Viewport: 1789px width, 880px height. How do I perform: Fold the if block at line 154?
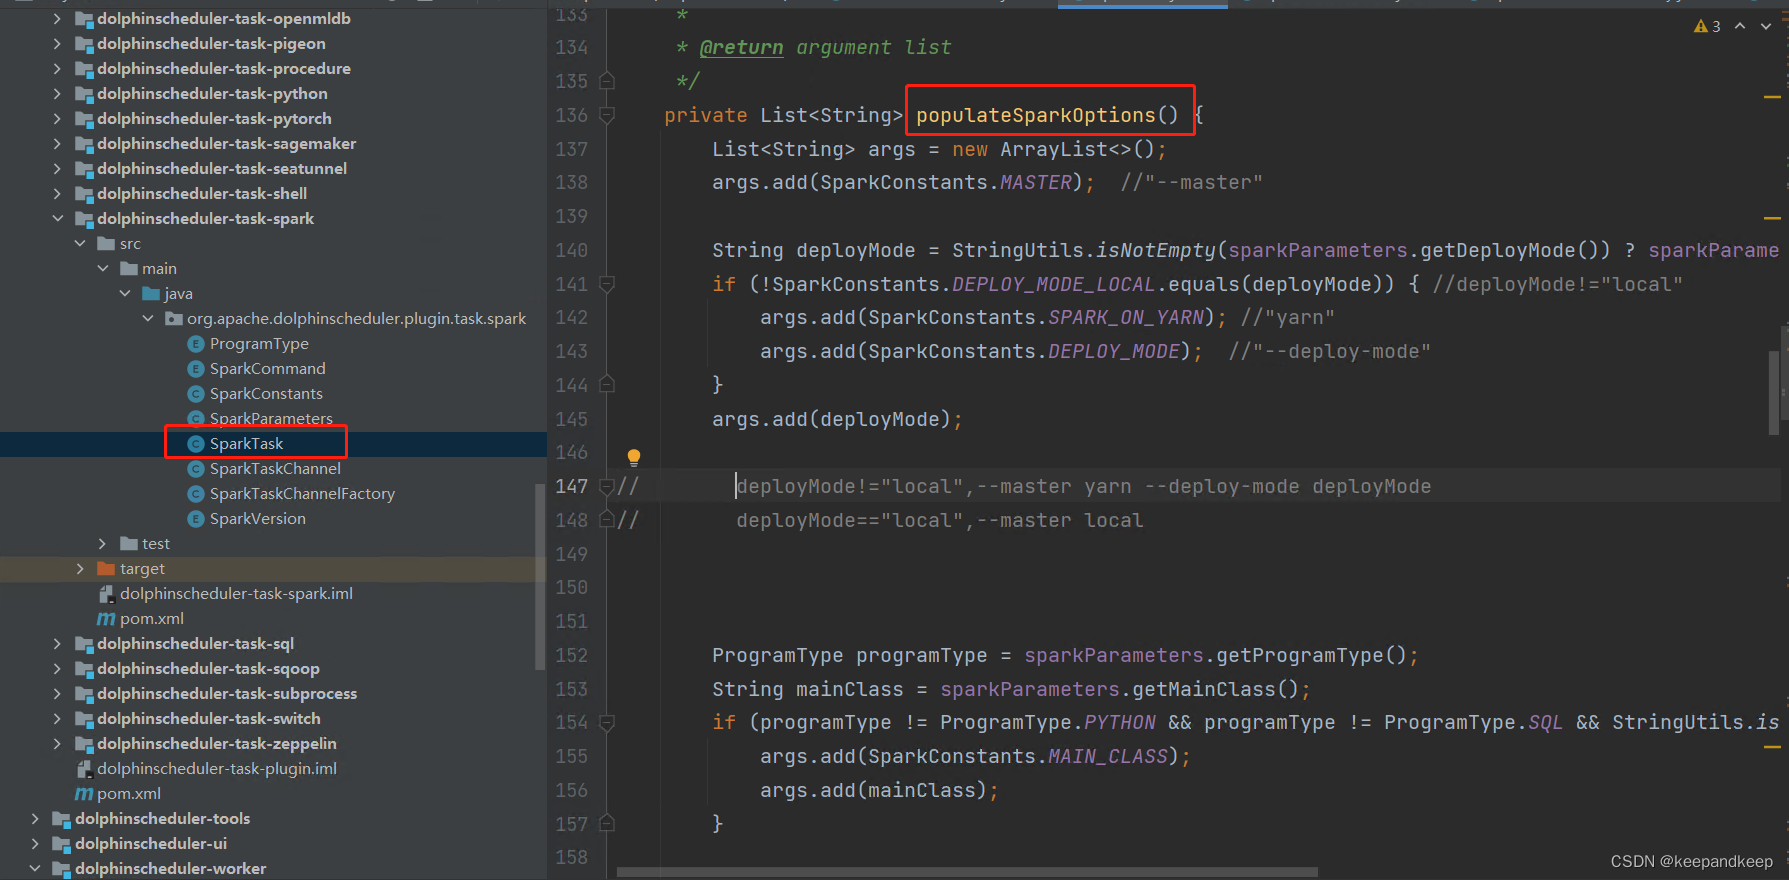click(x=606, y=723)
